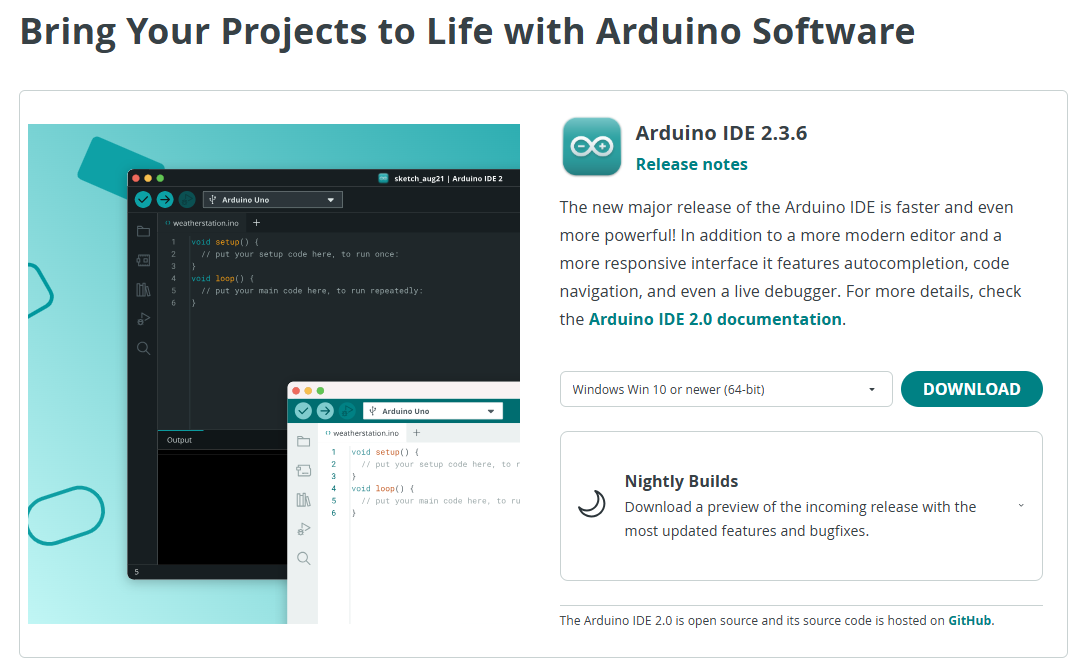1090x669 pixels.
Task: Open Arduino Uno board selector in light window
Action: [x=432, y=411]
